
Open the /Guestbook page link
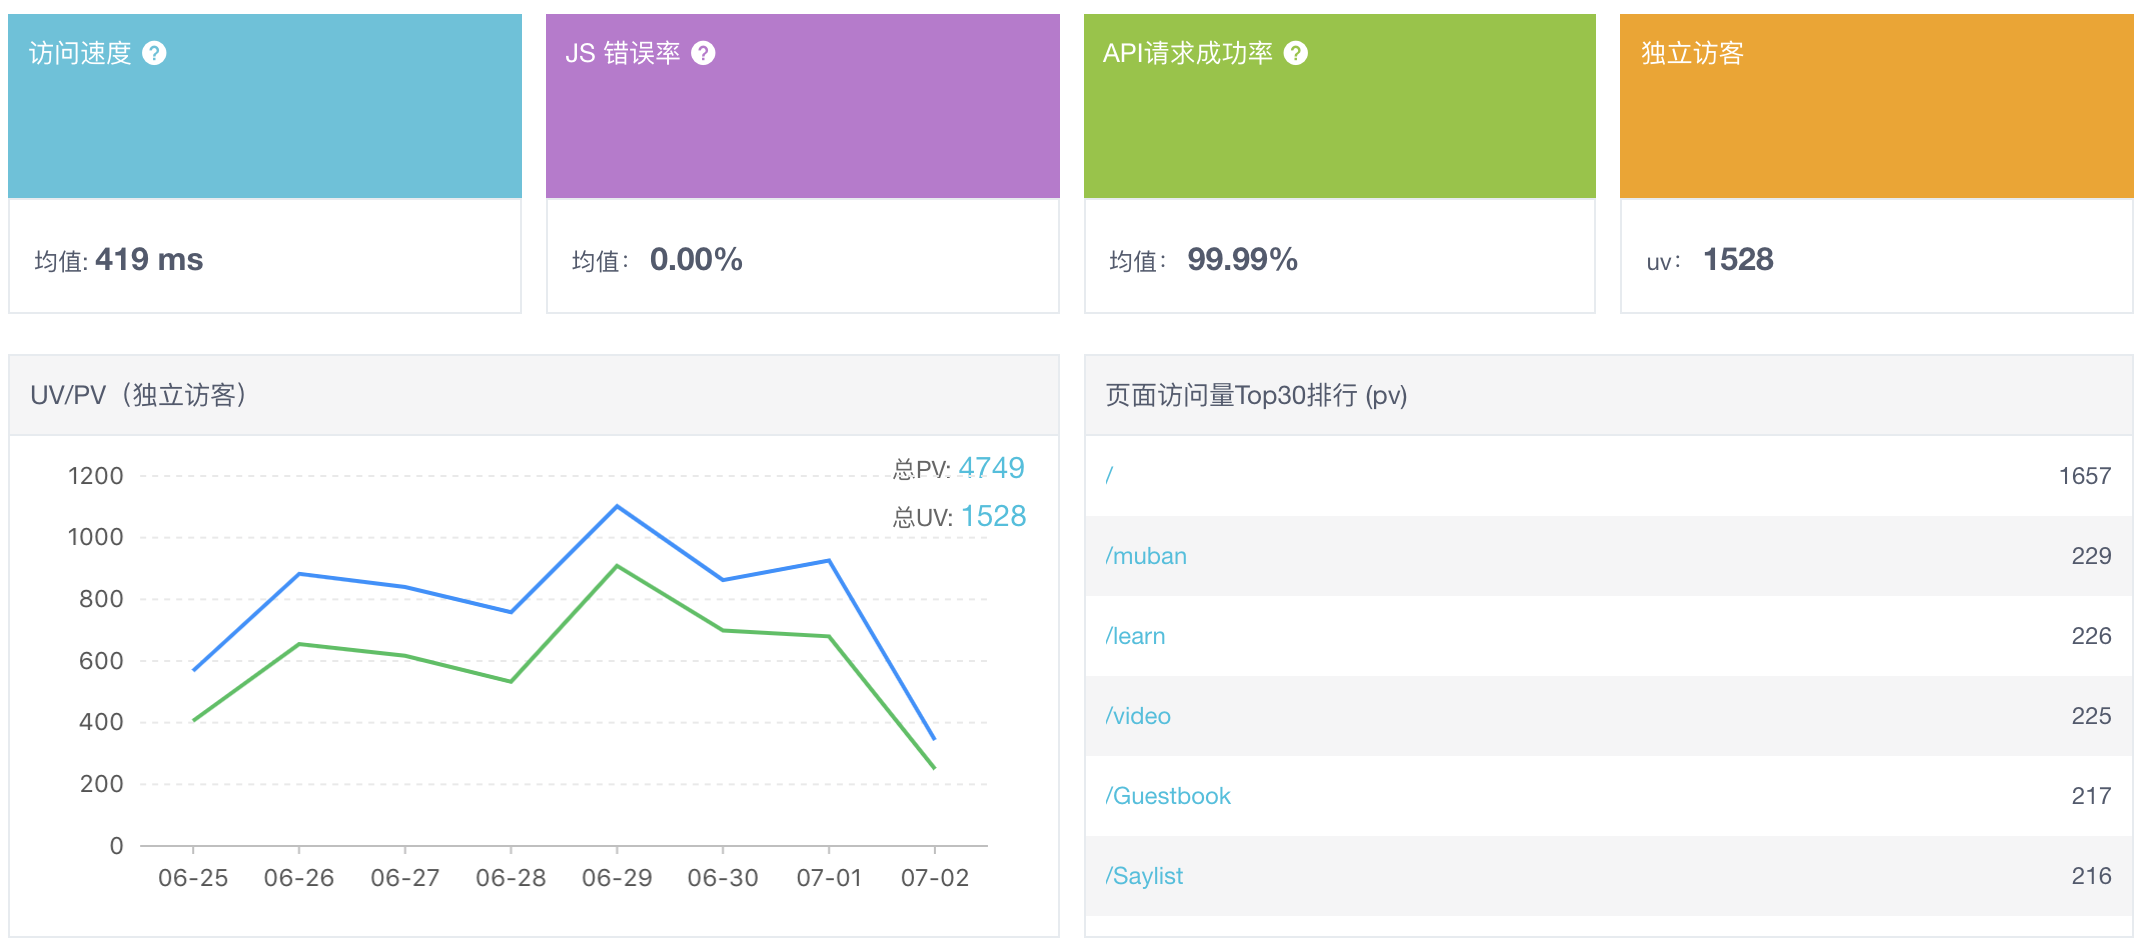[1168, 796]
